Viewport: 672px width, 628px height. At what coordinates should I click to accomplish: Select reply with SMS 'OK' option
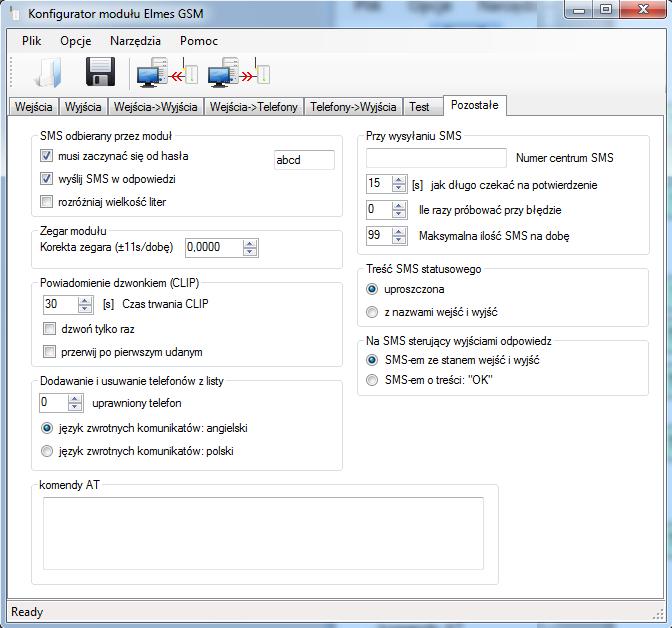pyautogui.click(x=372, y=380)
